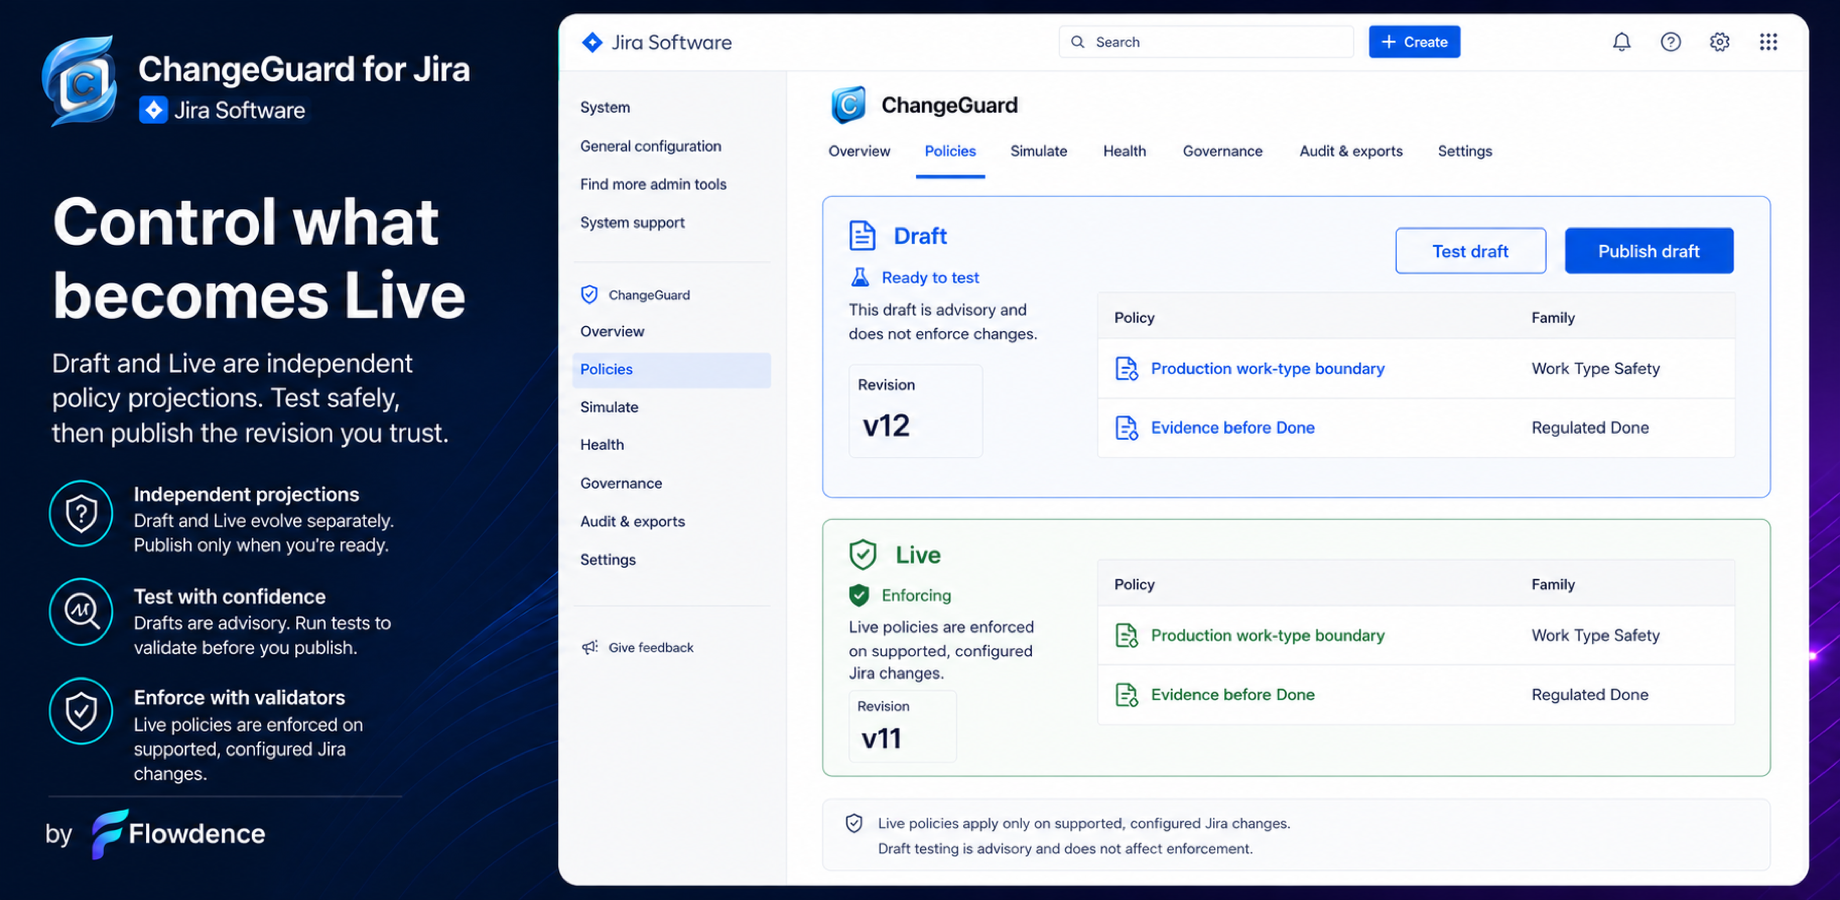Viewport: 1840px width, 900px height.
Task: Click Live Evidence before Done policy icon
Action: click(x=1126, y=695)
